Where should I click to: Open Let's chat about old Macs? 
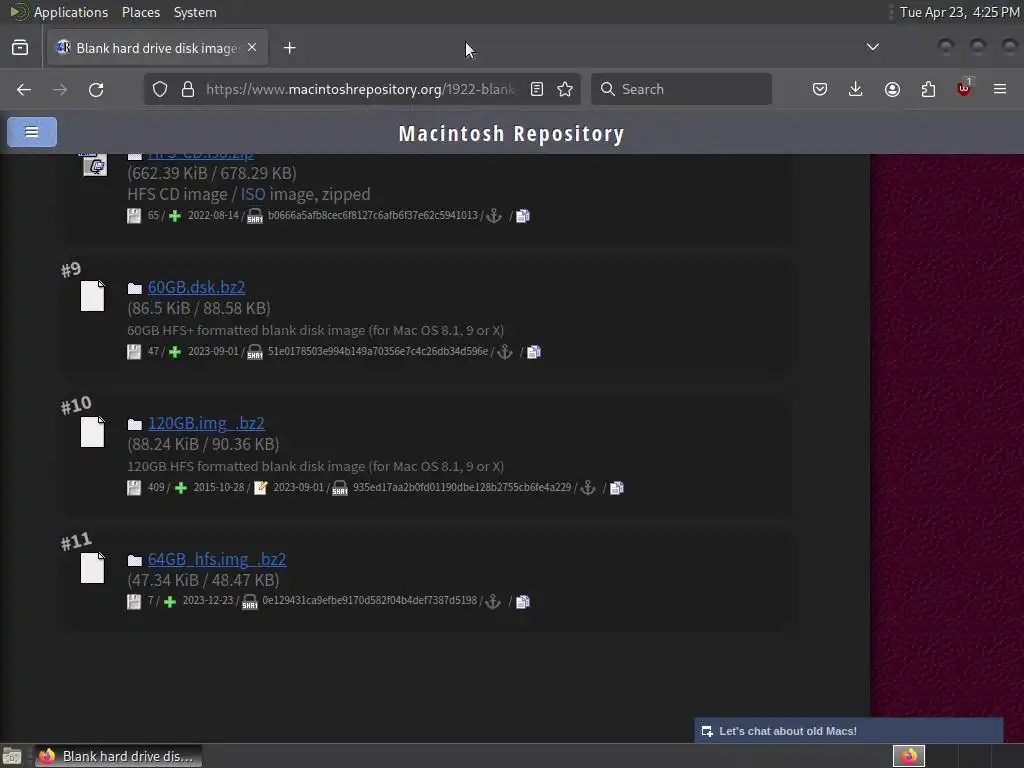tap(848, 731)
